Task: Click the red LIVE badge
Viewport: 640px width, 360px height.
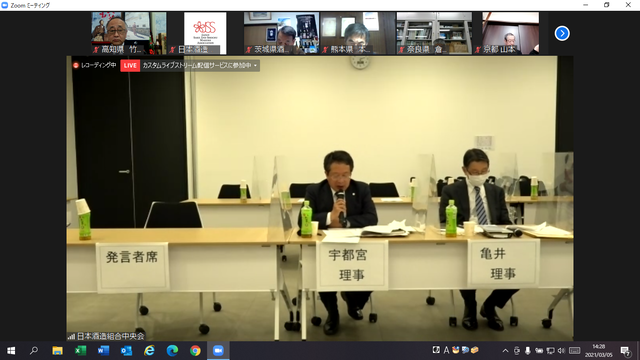Action: pos(130,65)
